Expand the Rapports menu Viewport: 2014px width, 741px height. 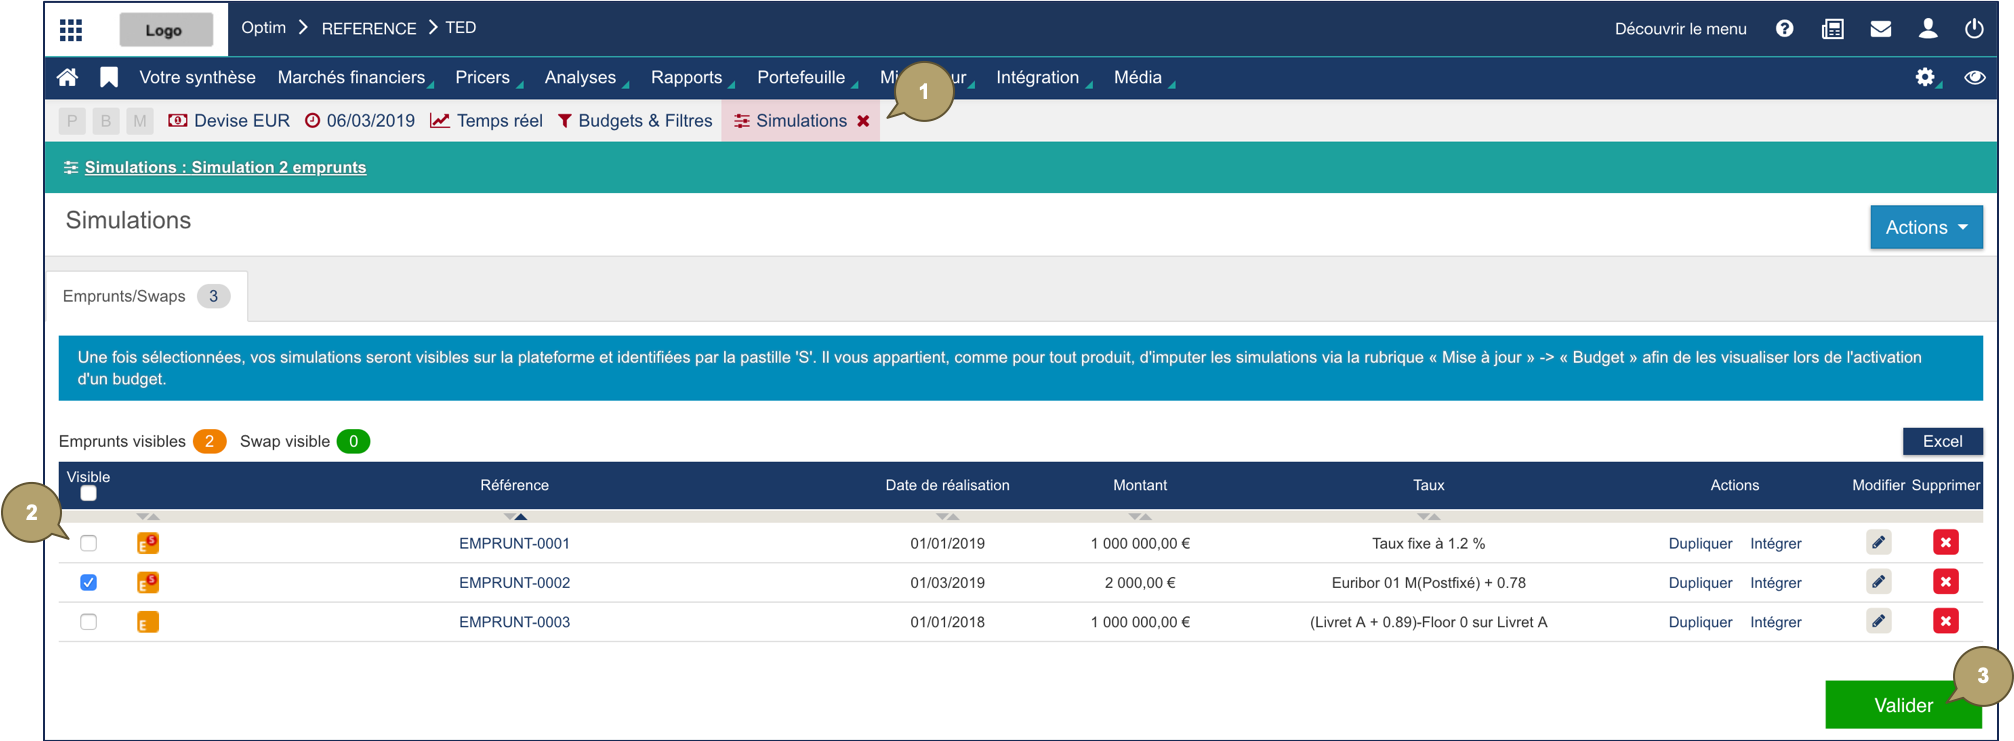pos(686,77)
